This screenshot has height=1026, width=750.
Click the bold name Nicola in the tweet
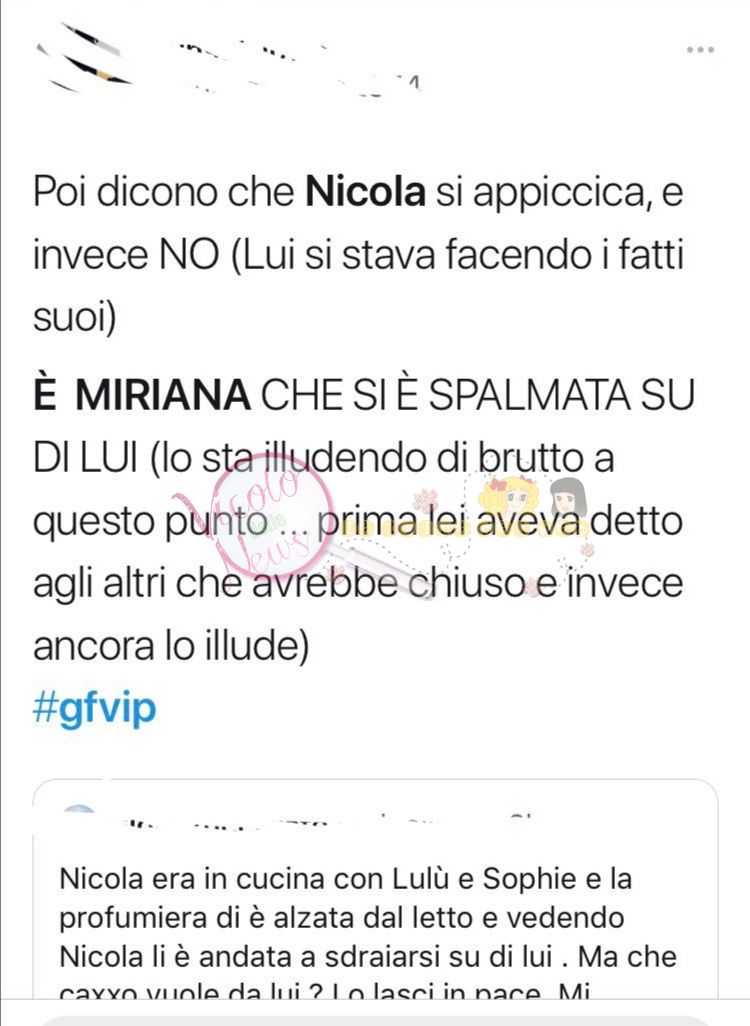pyautogui.click(x=365, y=192)
